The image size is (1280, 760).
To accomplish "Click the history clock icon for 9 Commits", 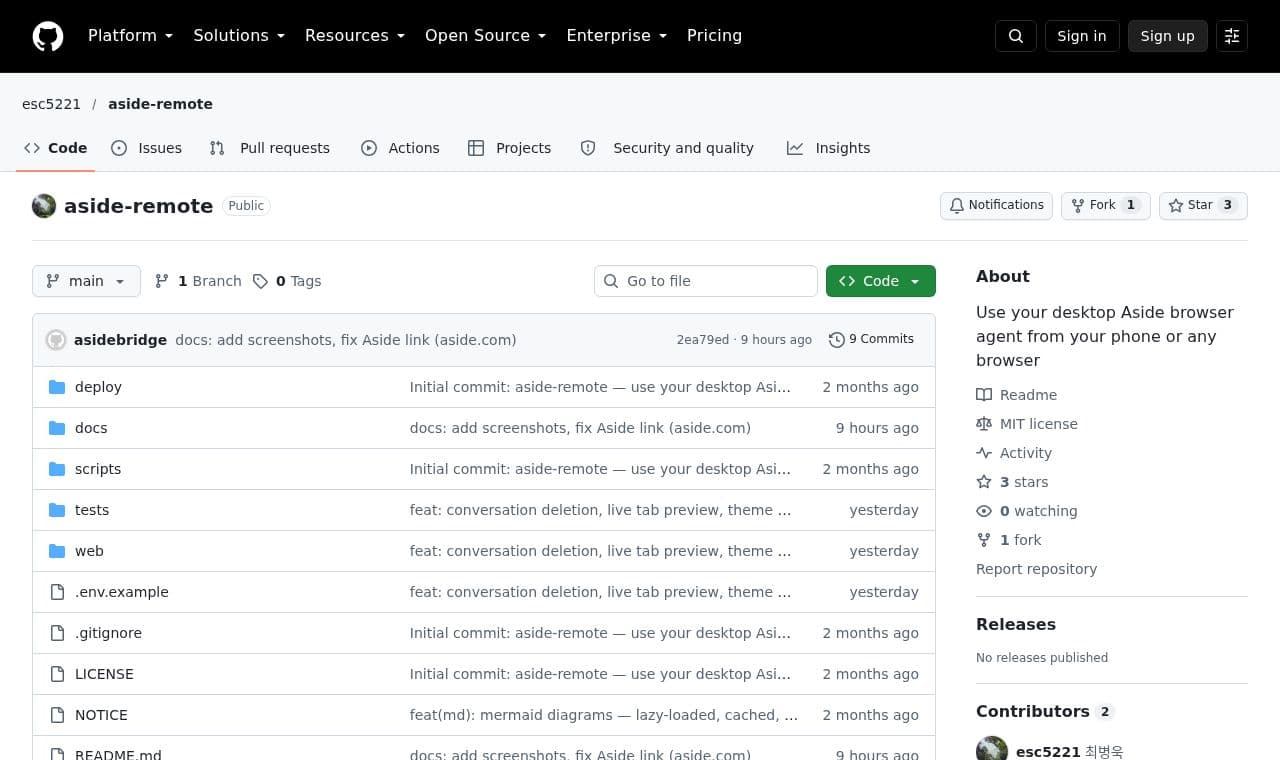I will click(837, 340).
